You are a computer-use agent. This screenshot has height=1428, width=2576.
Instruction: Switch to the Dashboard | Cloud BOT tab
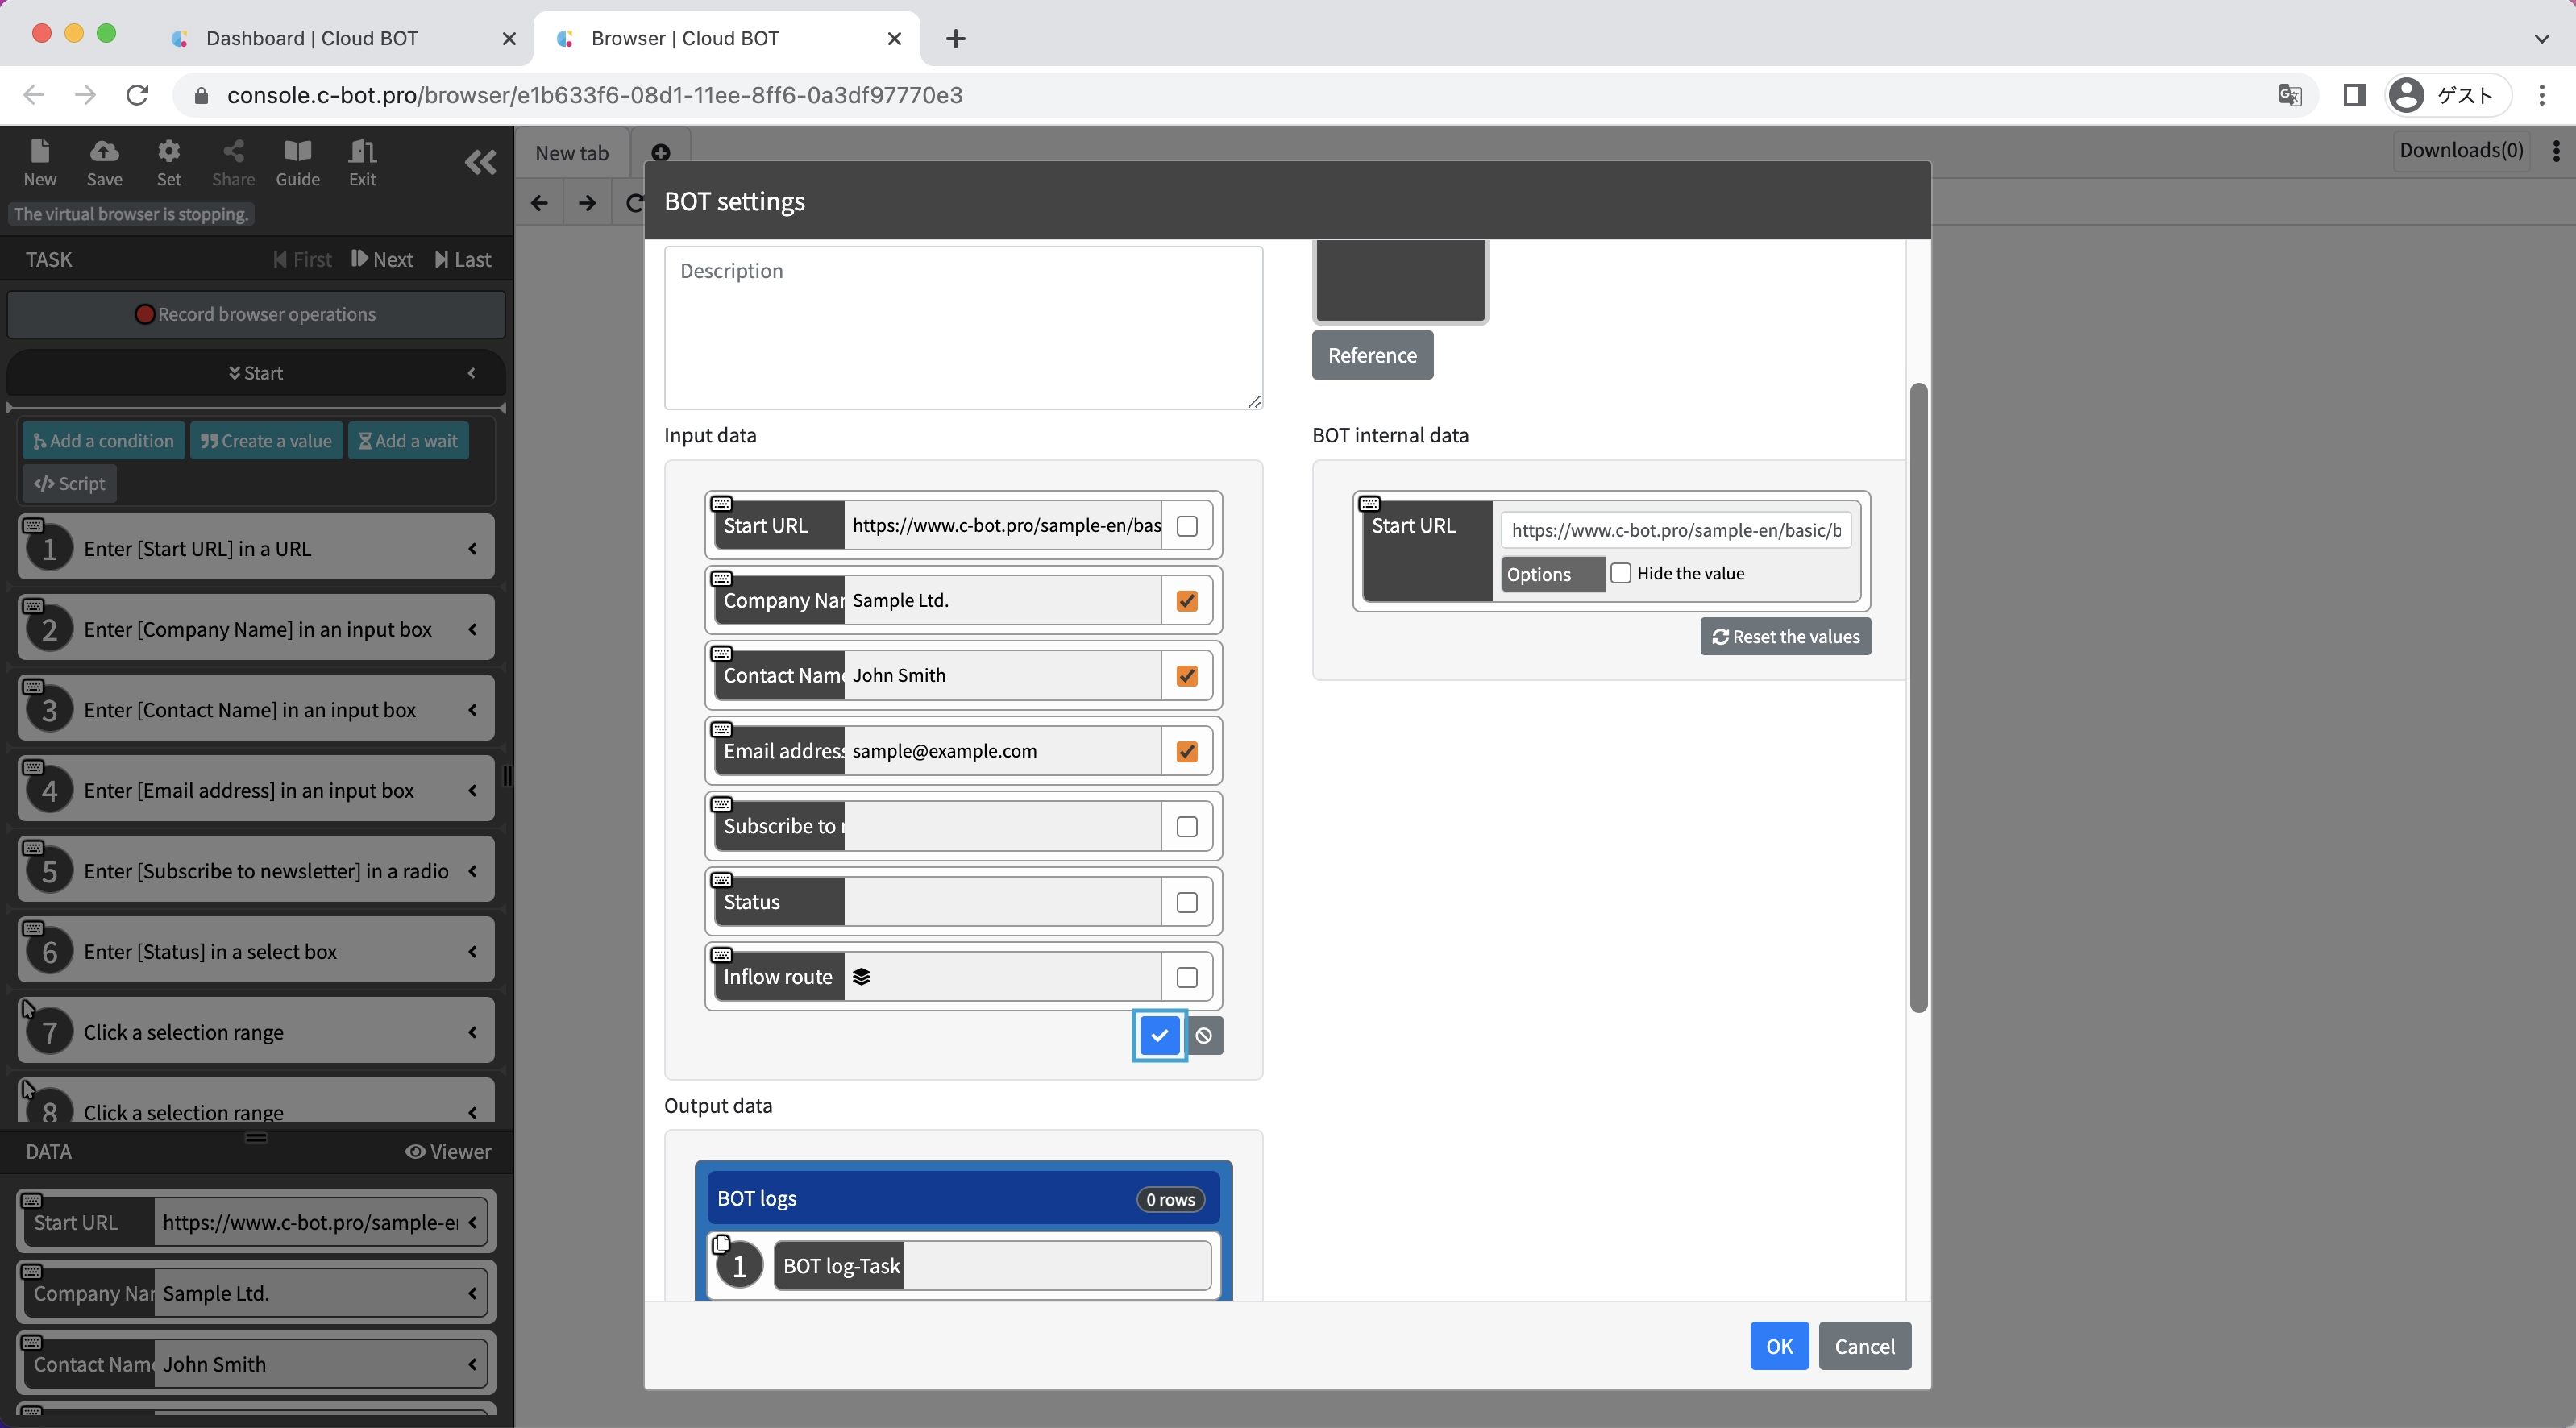(x=312, y=38)
